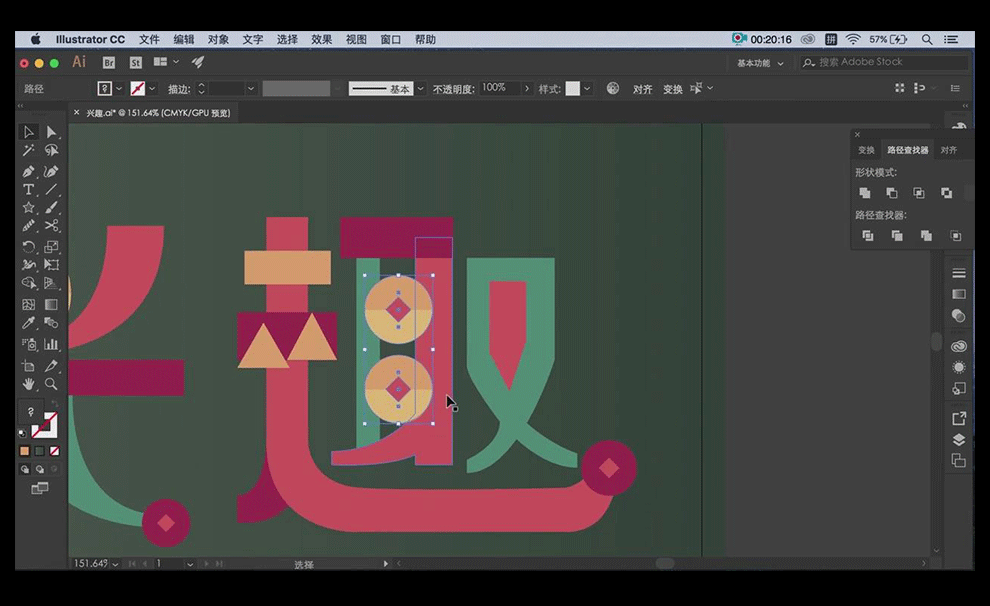Image resolution: width=990 pixels, height=606 pixels.
Task: Click 对齐 in the control bar
Action: [642, 89]
